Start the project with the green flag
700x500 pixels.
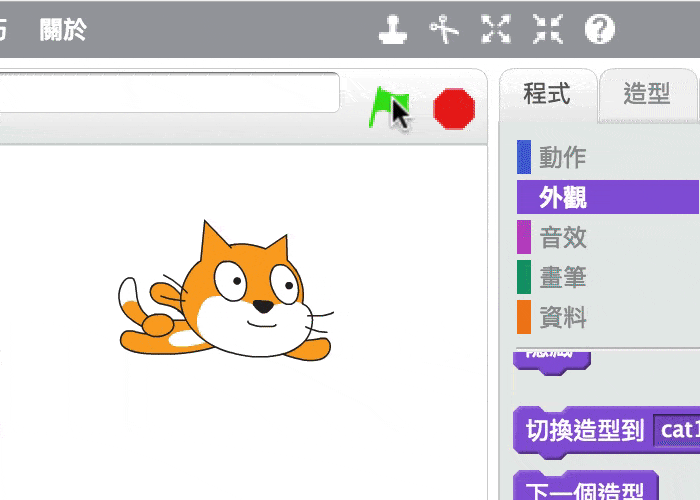pos(388,107)
